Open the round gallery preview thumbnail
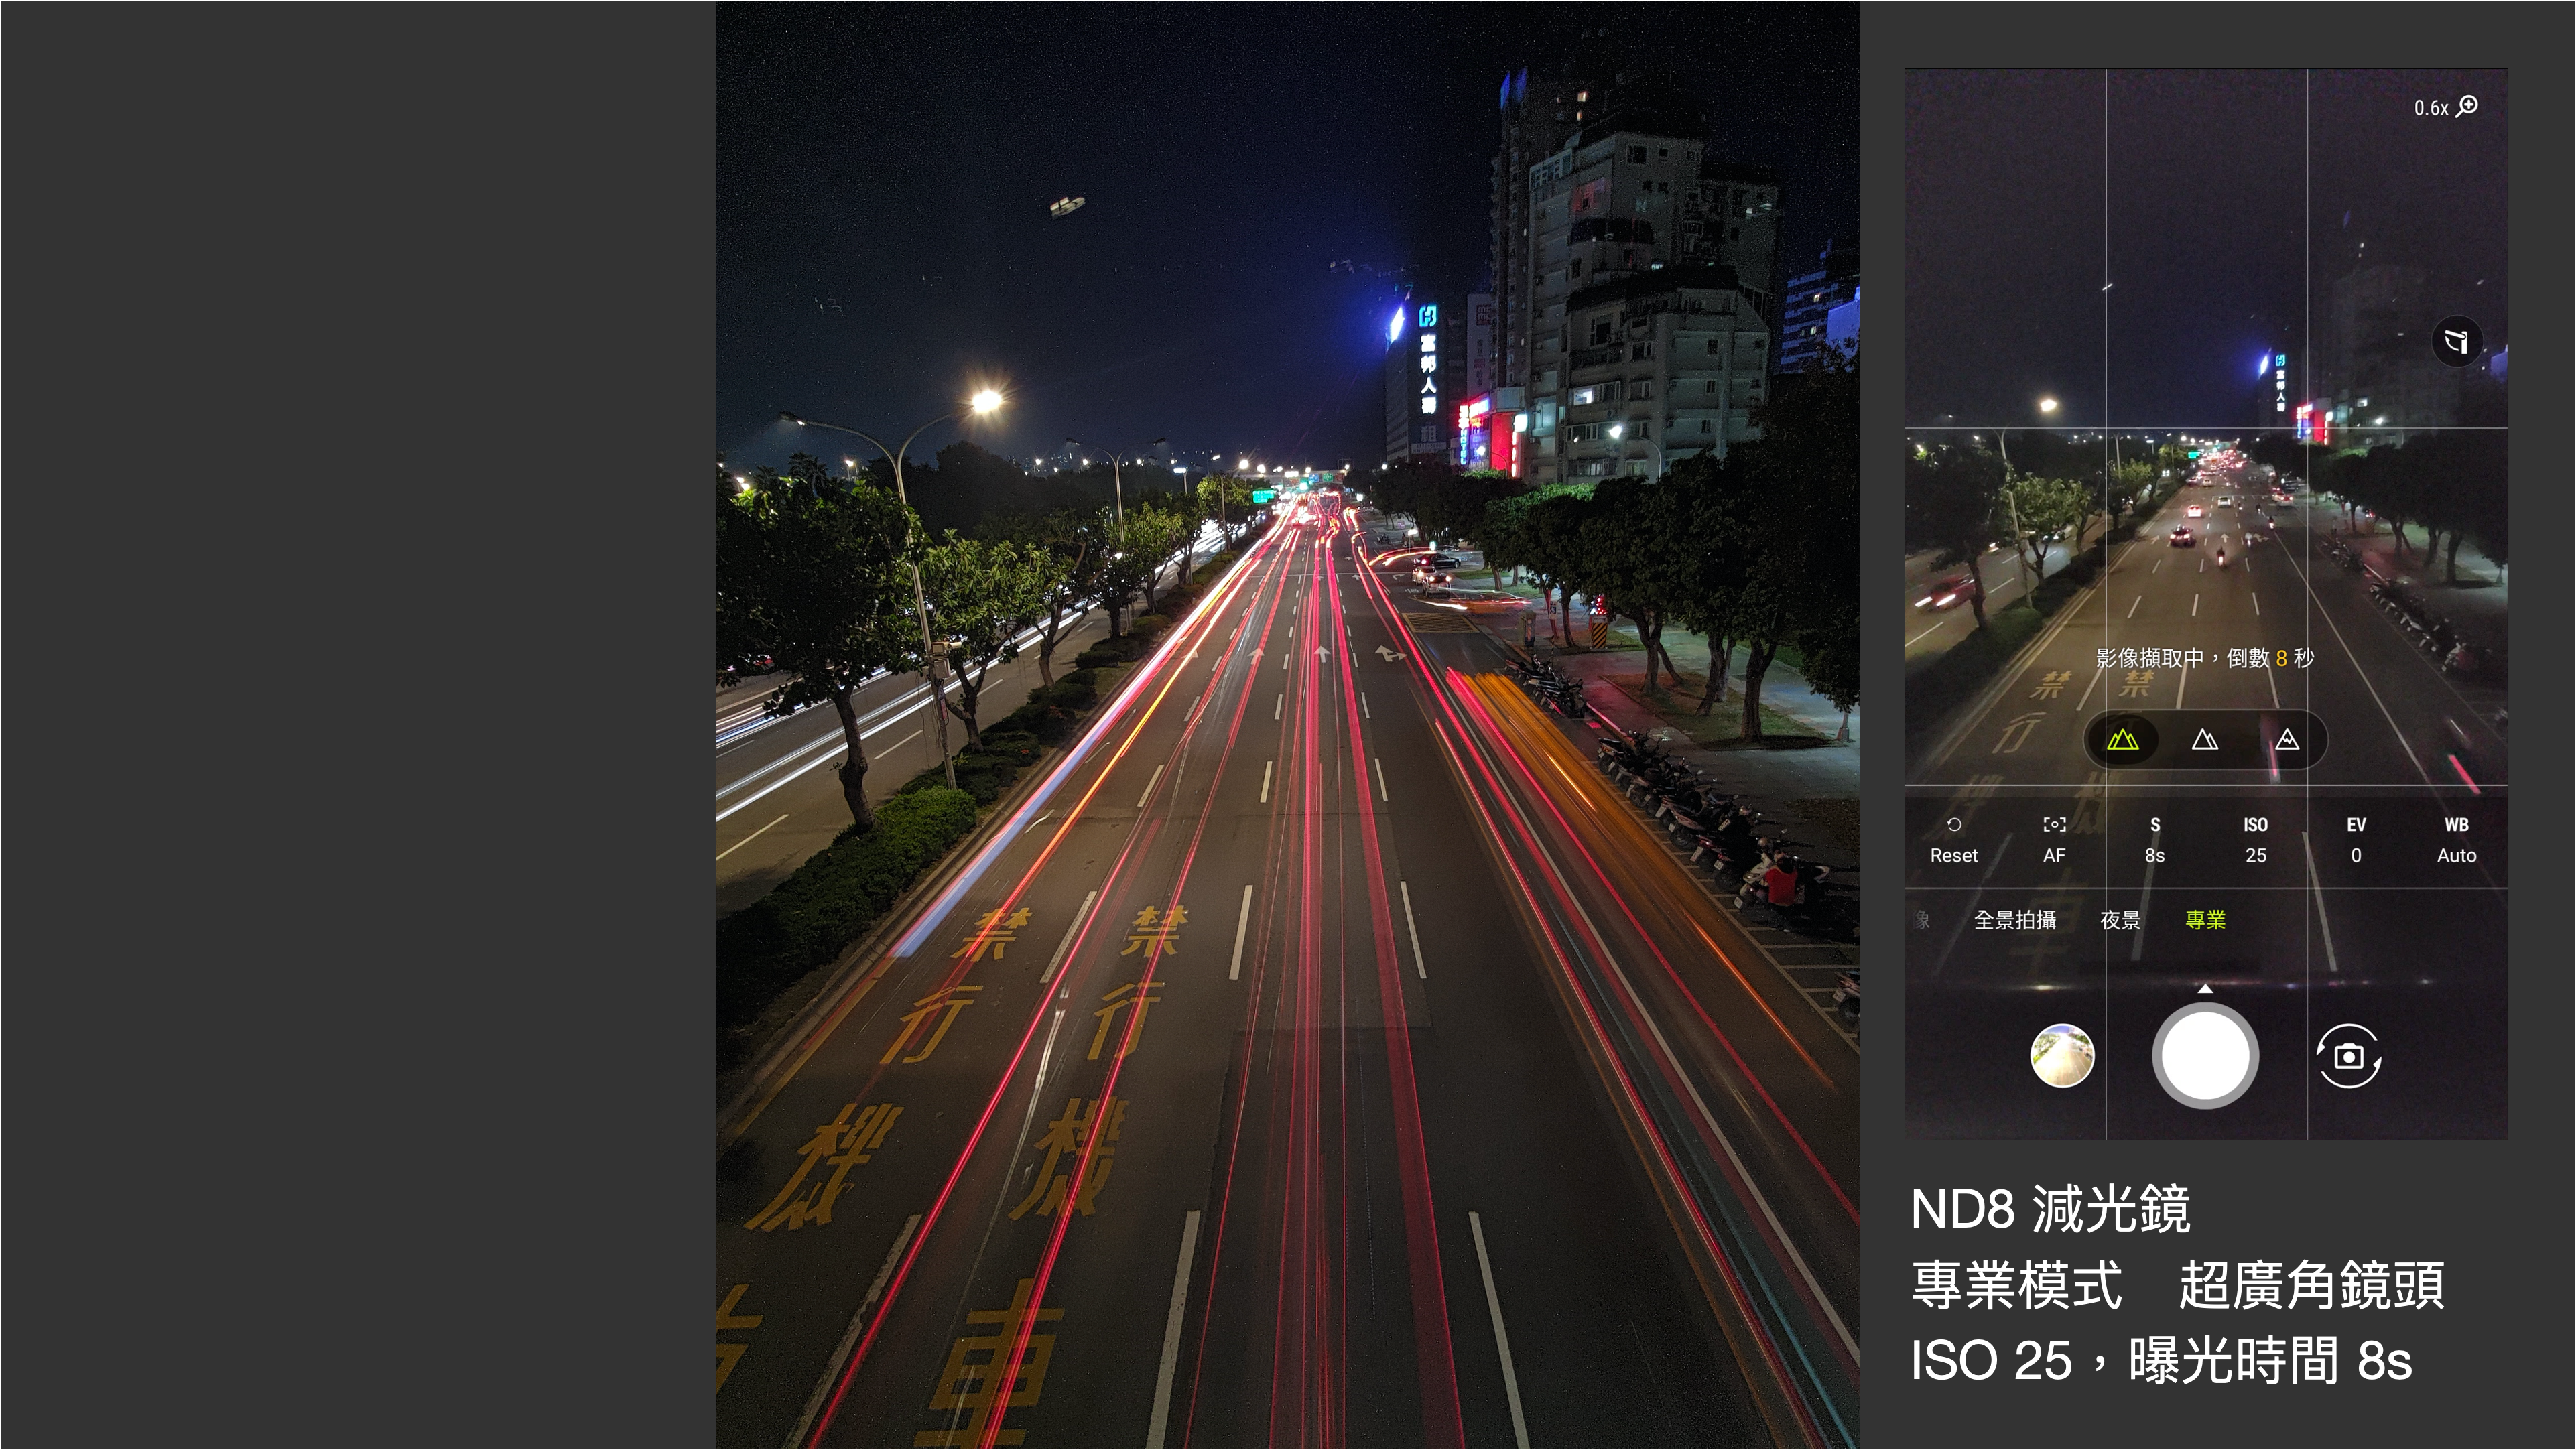This screenshot has height=1450, width=2576. (2062, 1056)
